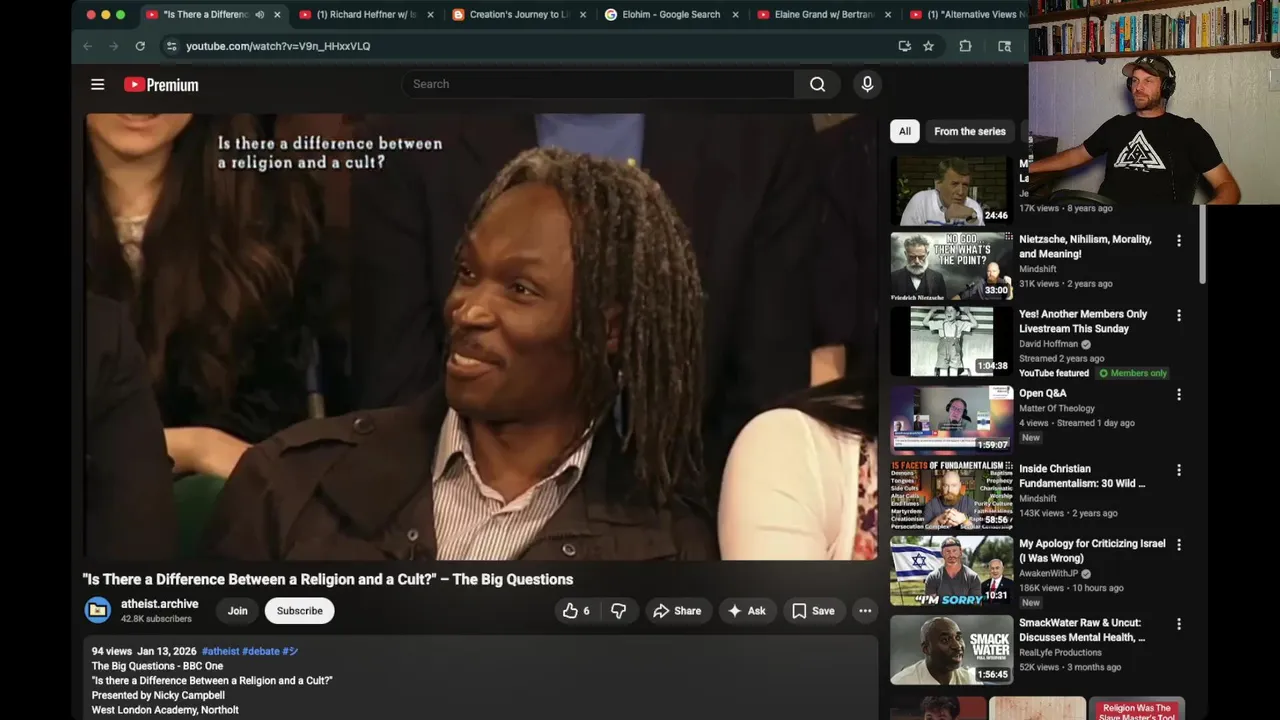Bookmark this page with star icon
The height and width of the screenshot is (720, 1280).
(928, 46)
